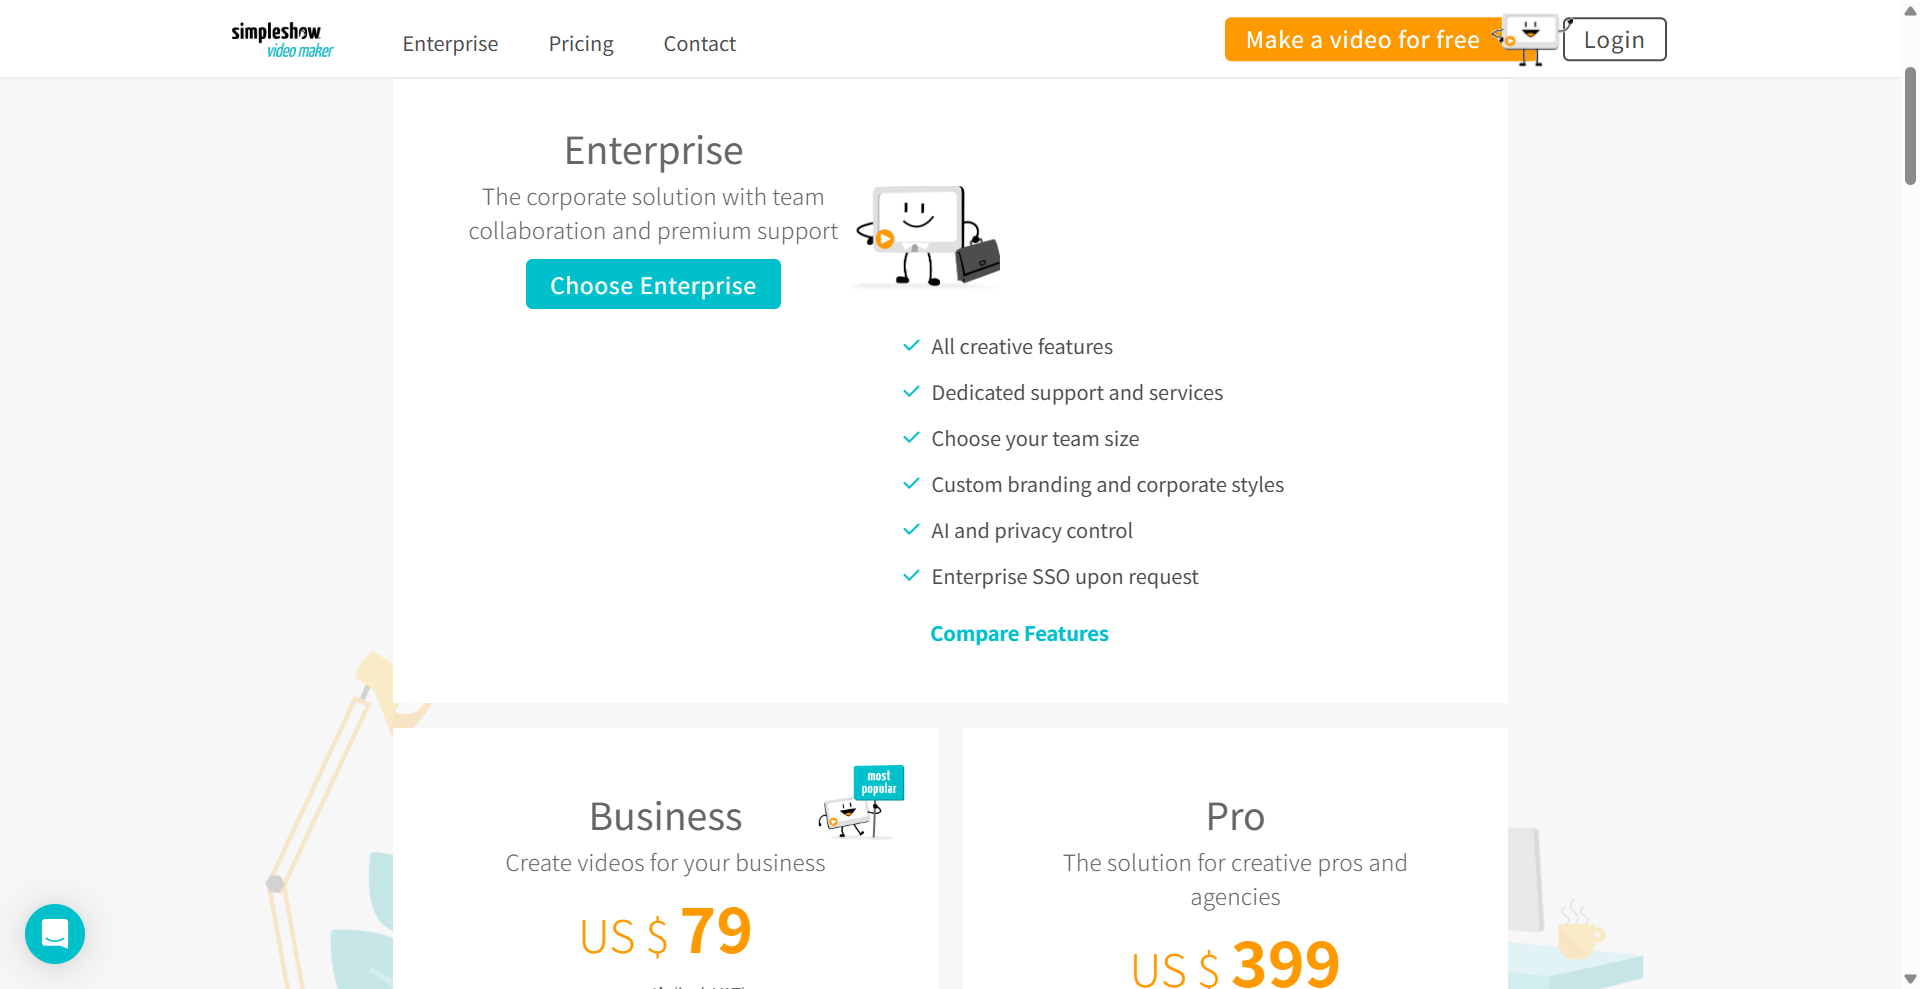Viewport: 1920px width, 989px height.
Task: Click the 'Choose Enterprise' button
Action: point(652,284)
